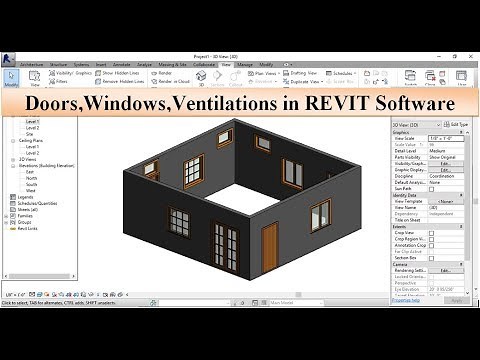Click the Project Browser horizontal scrollbar

tap(40, 276)
